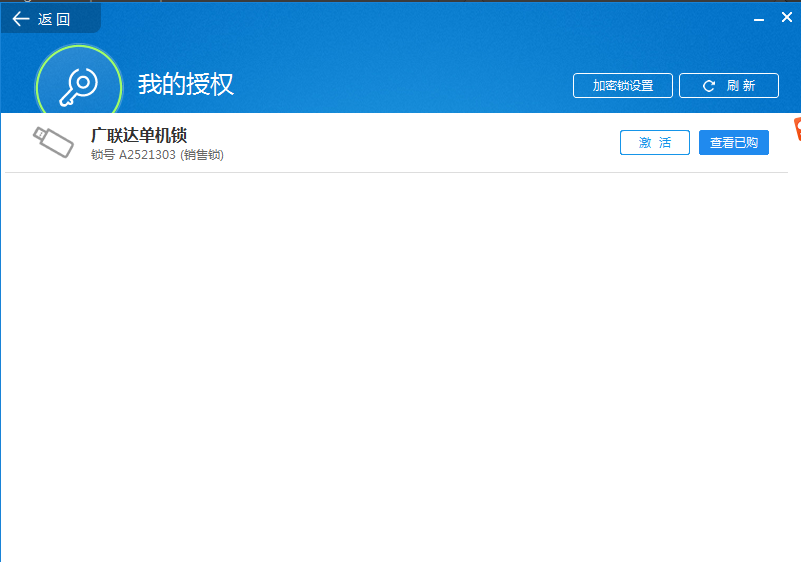The height and width of the screenshot is (562, 801).
Task: Click the 我的授权 heading
Action: [185, 84]
